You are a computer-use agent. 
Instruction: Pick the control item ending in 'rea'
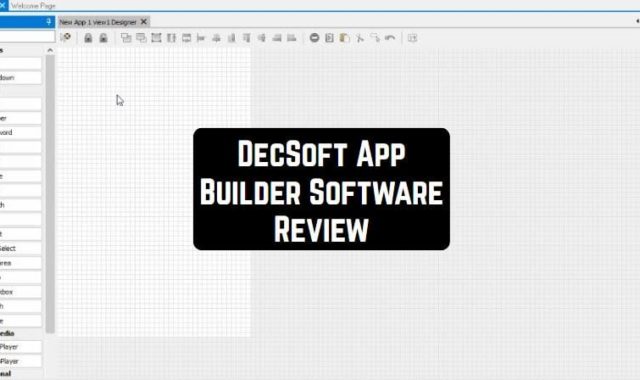[x=20, y=263]
